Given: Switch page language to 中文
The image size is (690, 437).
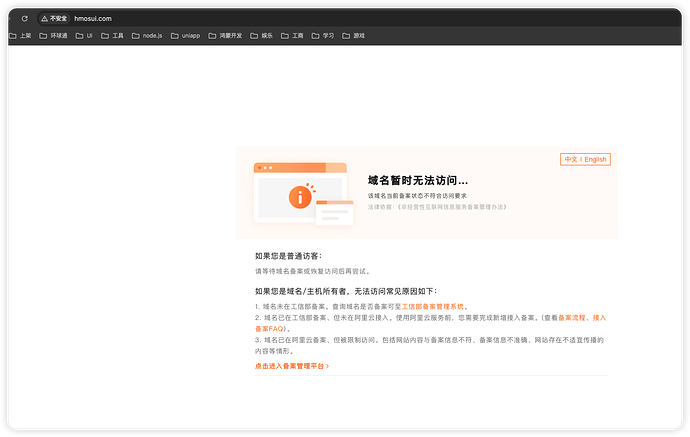Looking at the screenshot, I should (571, 159).
